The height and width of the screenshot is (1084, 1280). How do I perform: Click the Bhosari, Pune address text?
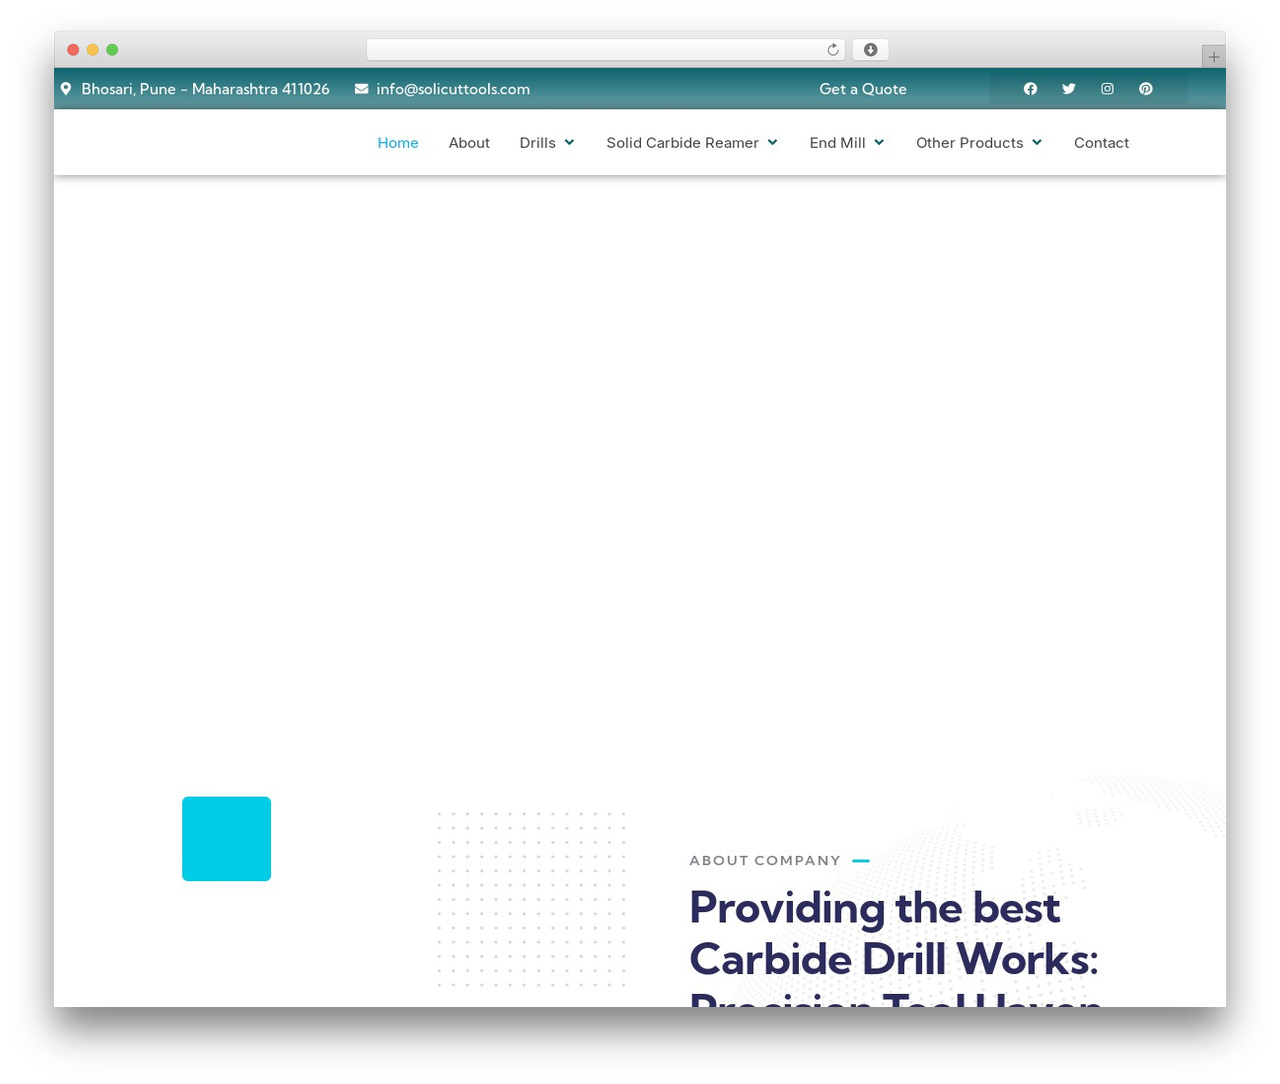click(x=205, y=89)
